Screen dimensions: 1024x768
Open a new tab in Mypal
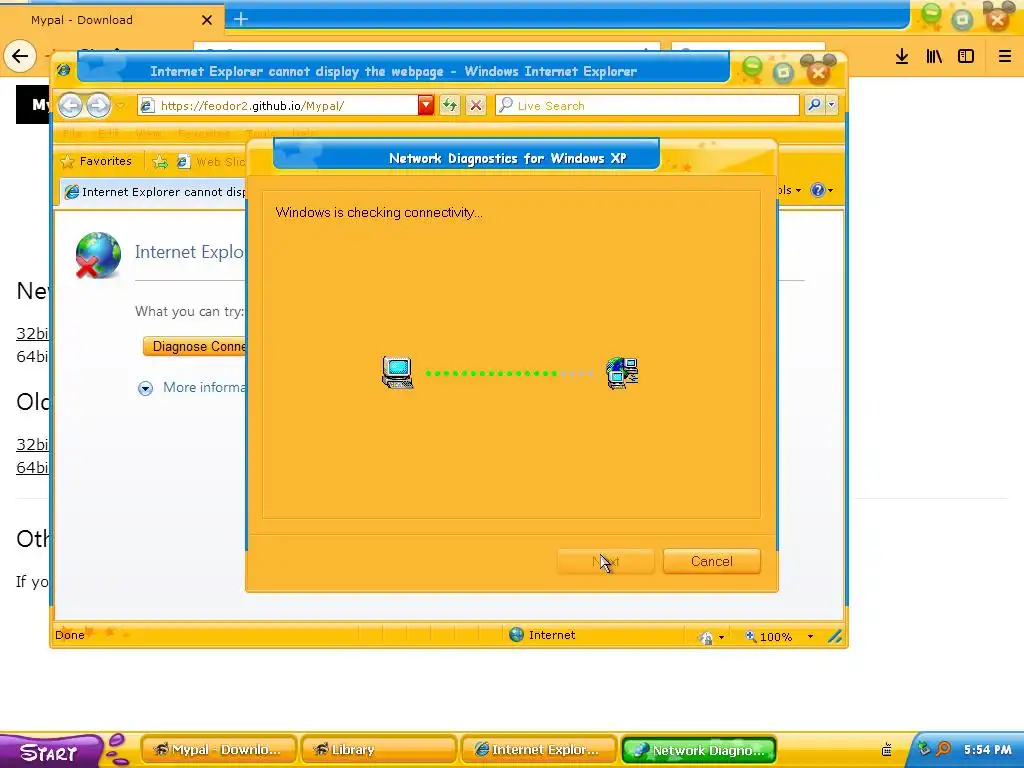[241, 20]
